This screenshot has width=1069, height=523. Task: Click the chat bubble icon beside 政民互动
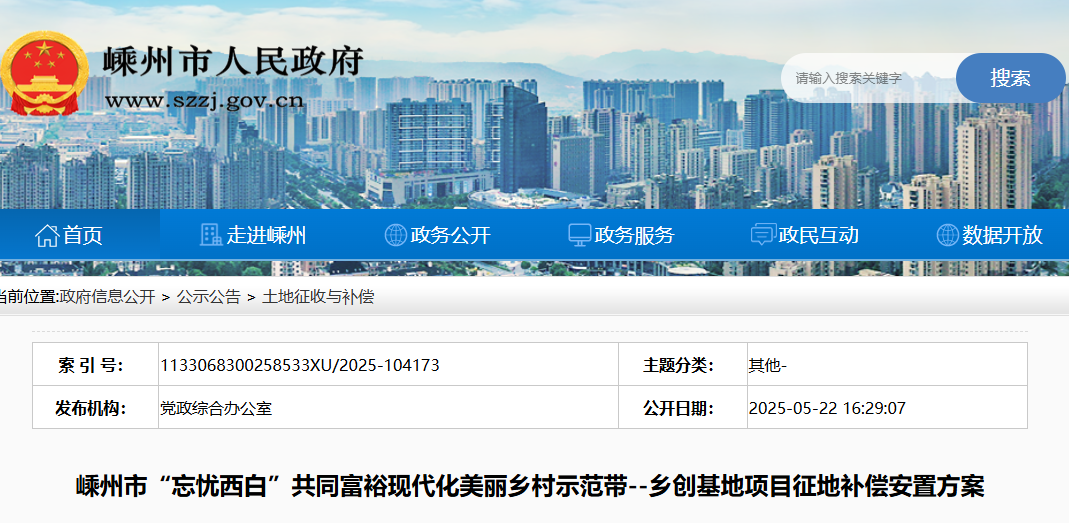(763, 235)
